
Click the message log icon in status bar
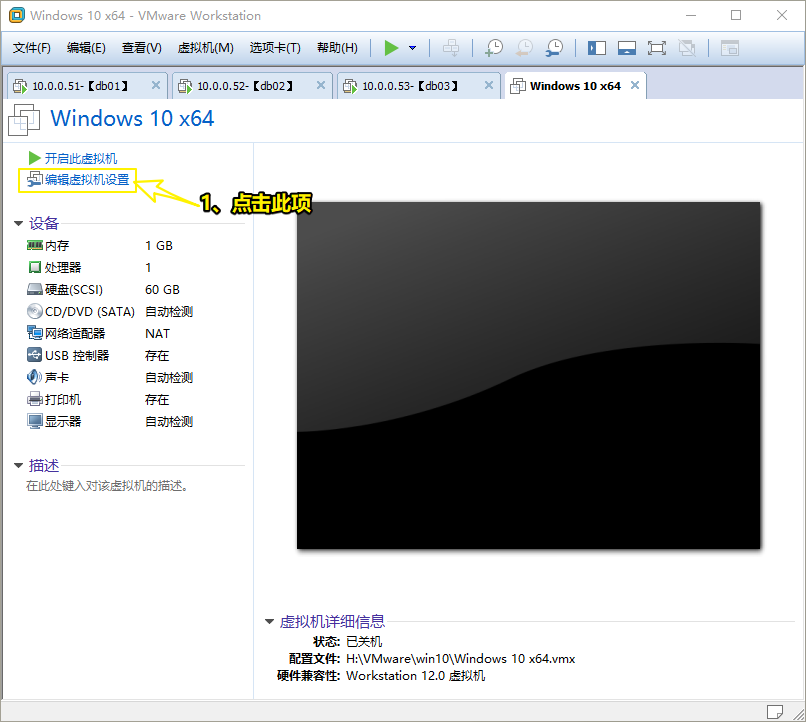point(775,712)
